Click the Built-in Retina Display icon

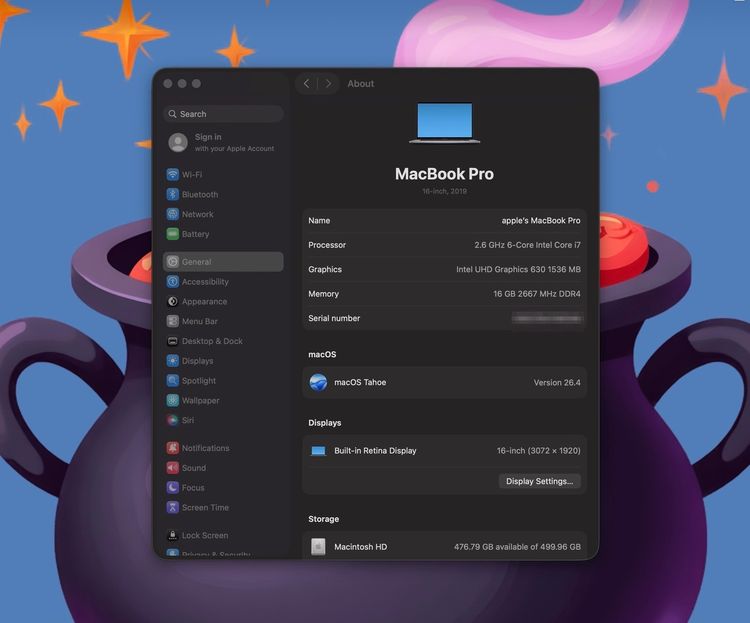click(x=318, y=451)
